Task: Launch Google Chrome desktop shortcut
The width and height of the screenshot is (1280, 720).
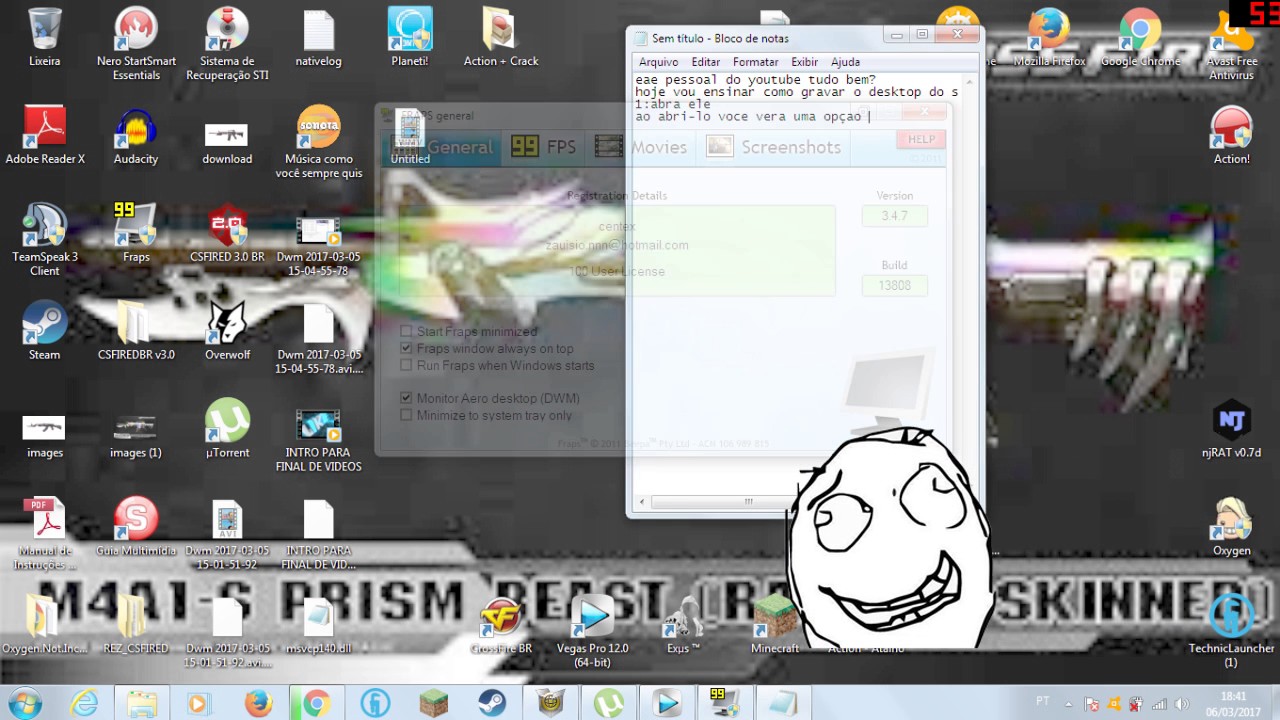Action: tap(1140, 38)
